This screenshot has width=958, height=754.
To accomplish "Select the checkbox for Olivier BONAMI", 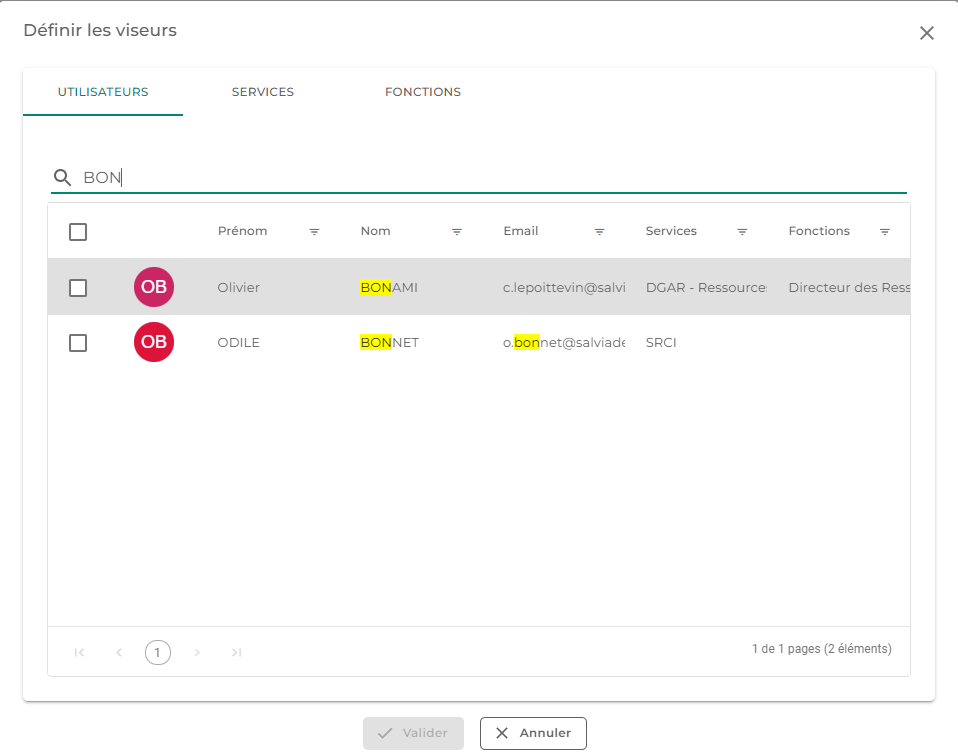I will pyautogui.click(x=78, y=287).
